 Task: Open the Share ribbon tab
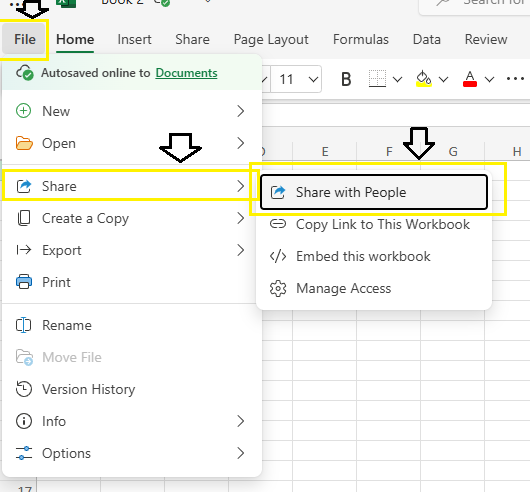pyautogui.click(x=192, y=39)
